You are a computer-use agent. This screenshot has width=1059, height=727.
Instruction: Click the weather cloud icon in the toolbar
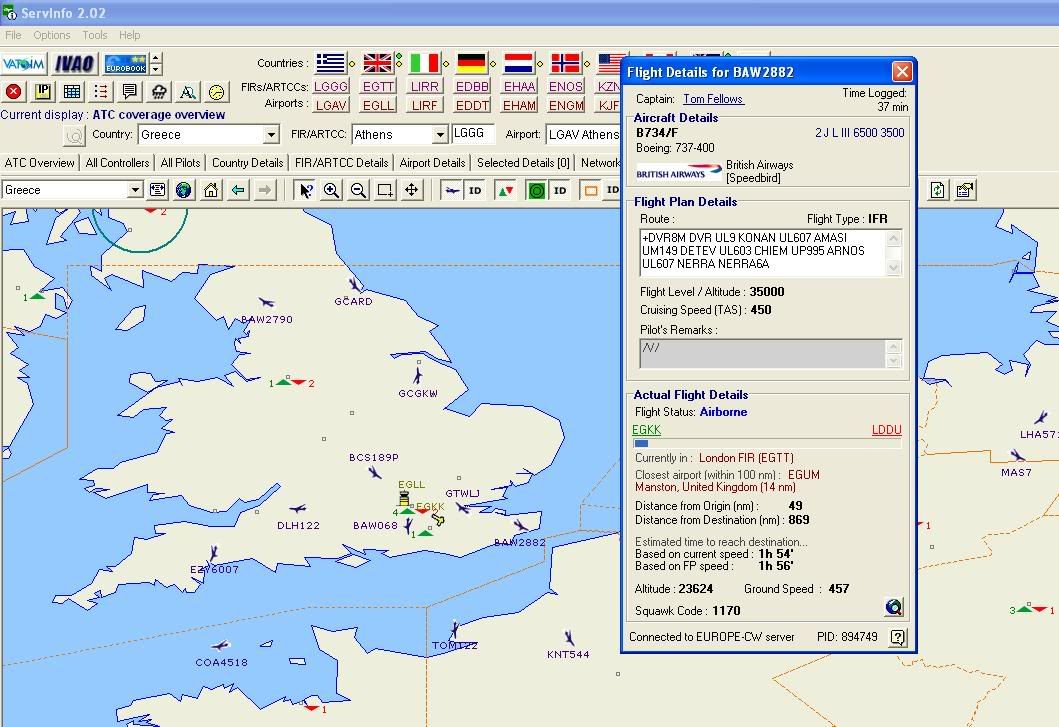coord(159,92)
